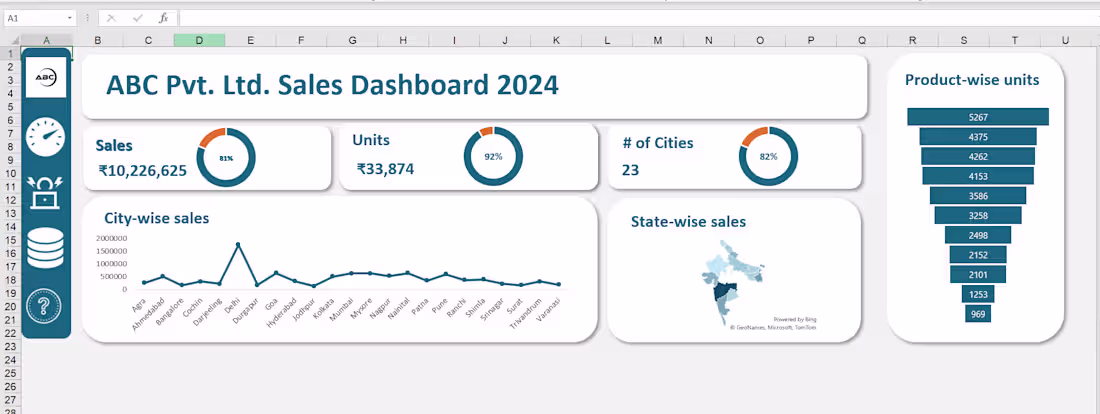Click the Delhi peak point on line chart
Image resolution: width=1100 pixels, height=414 pixels.
[x=238, y=245]
